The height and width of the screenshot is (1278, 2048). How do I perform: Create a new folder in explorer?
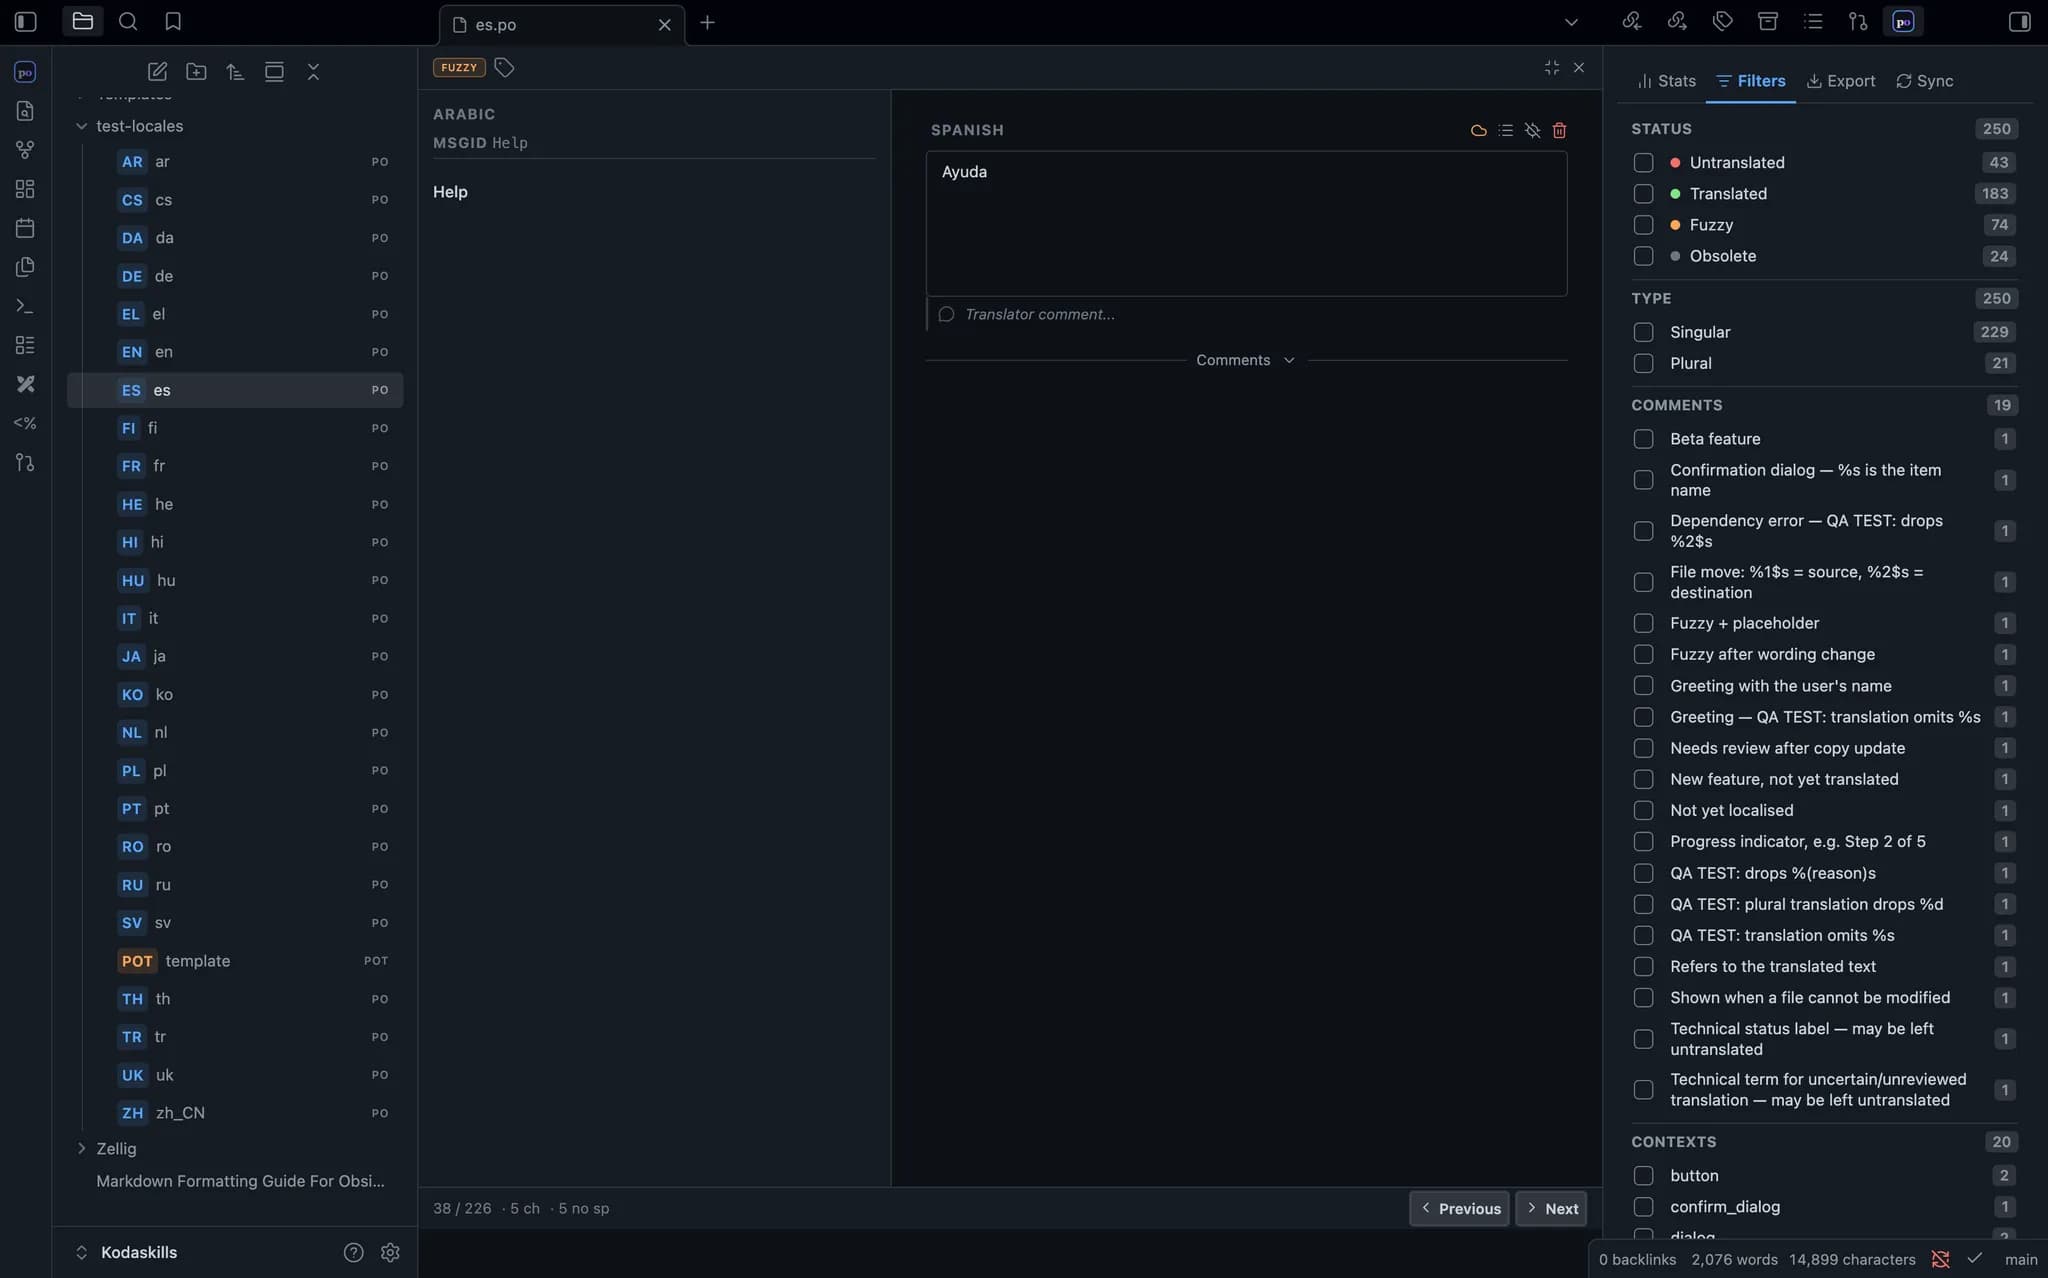tap(196, 72)
